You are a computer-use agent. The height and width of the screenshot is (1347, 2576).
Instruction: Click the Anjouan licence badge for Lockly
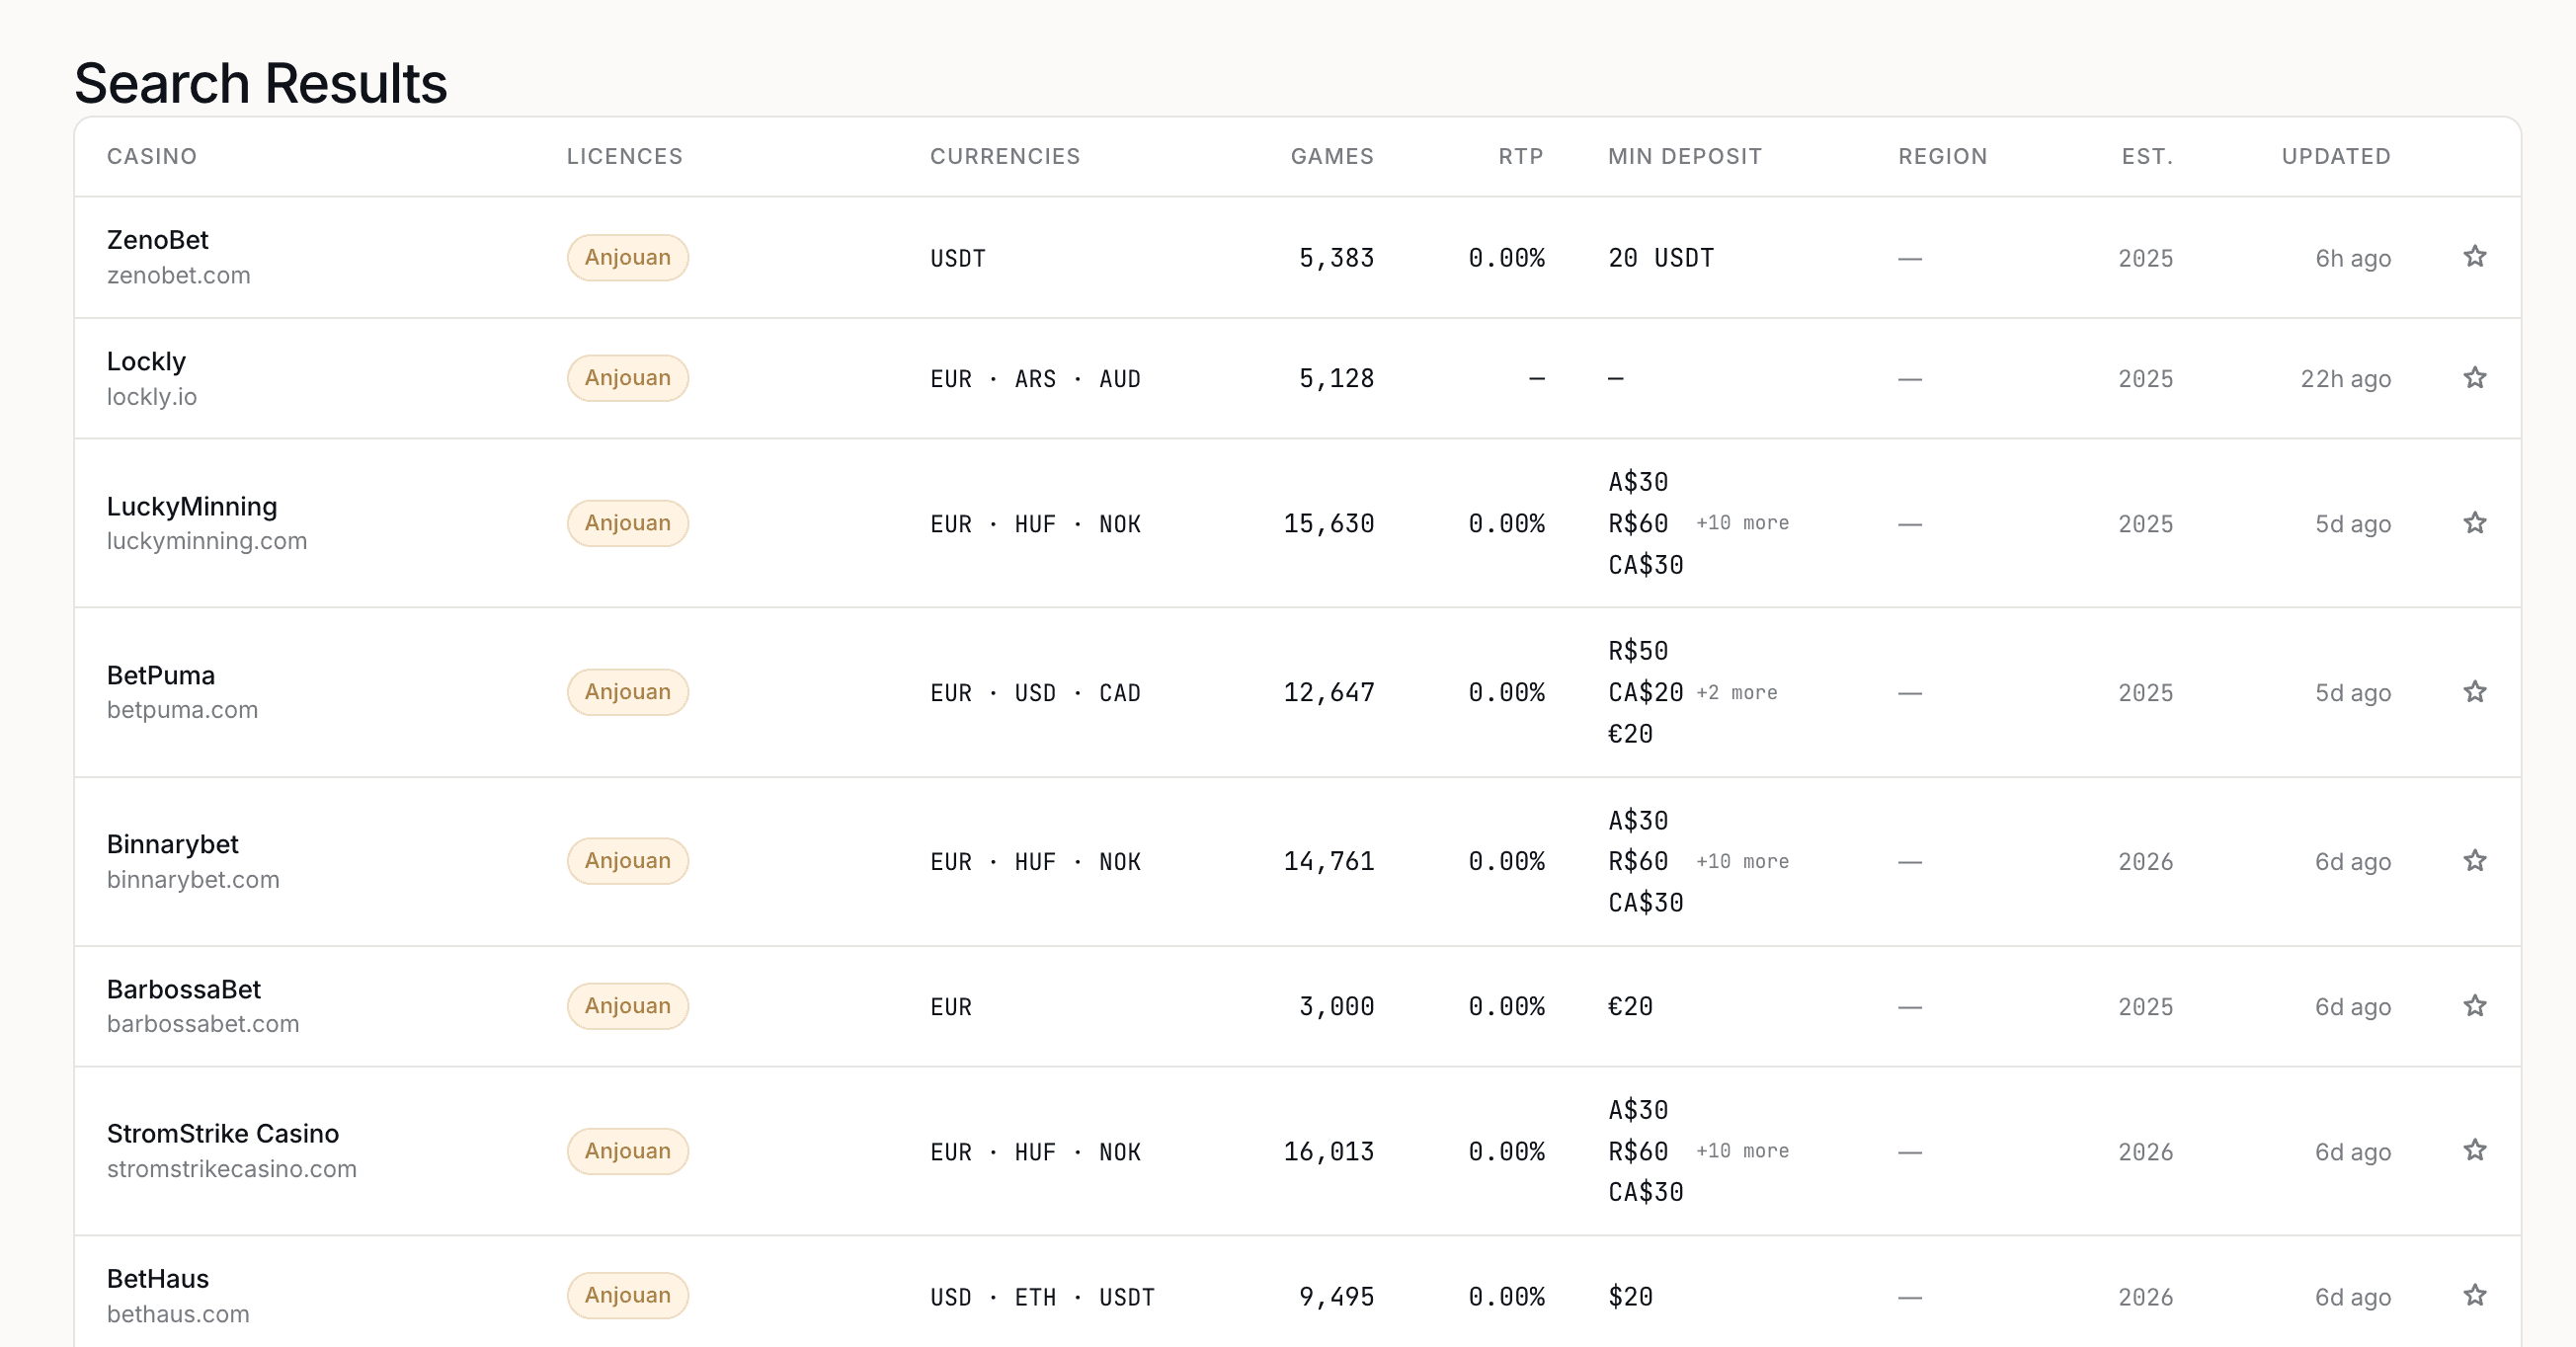628,378
